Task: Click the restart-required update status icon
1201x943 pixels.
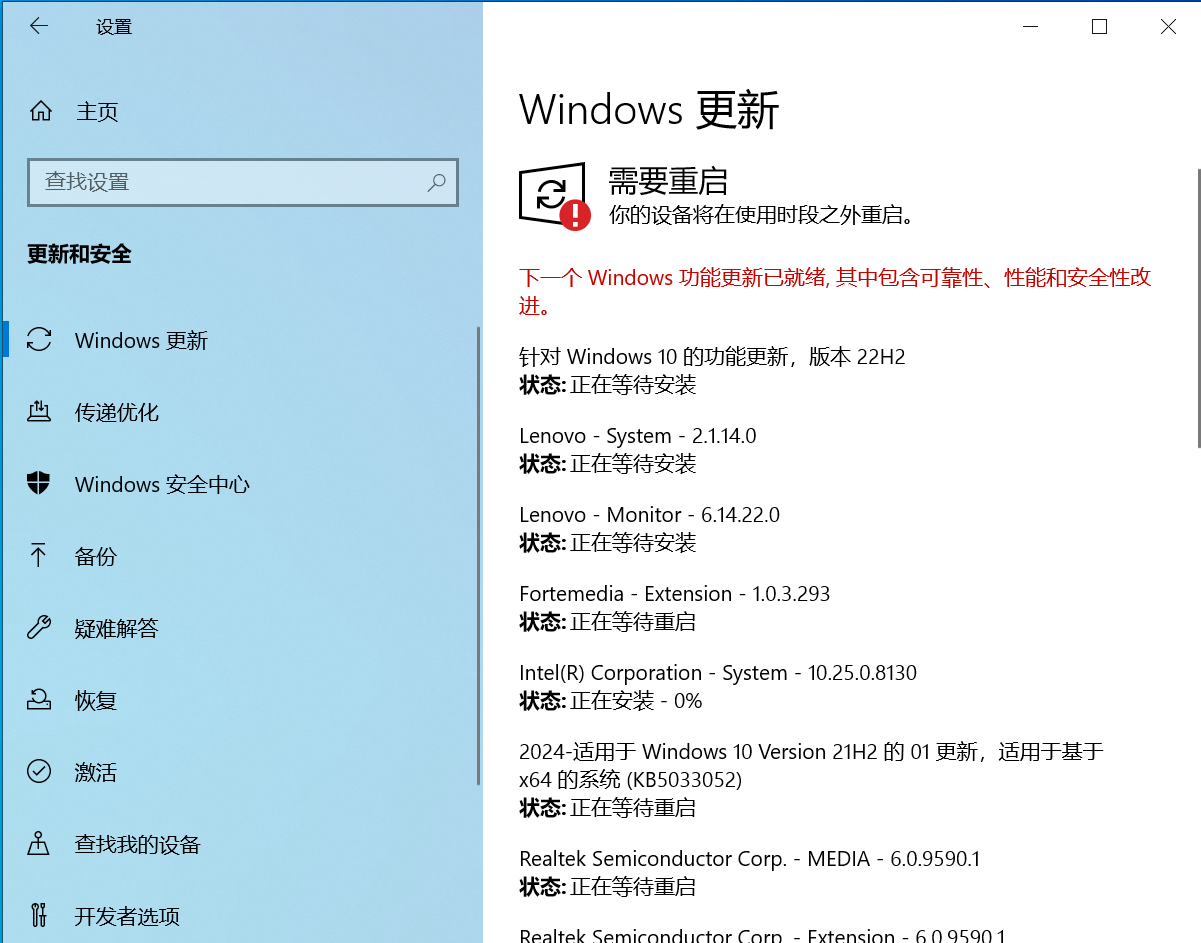Action: (555, 196)
